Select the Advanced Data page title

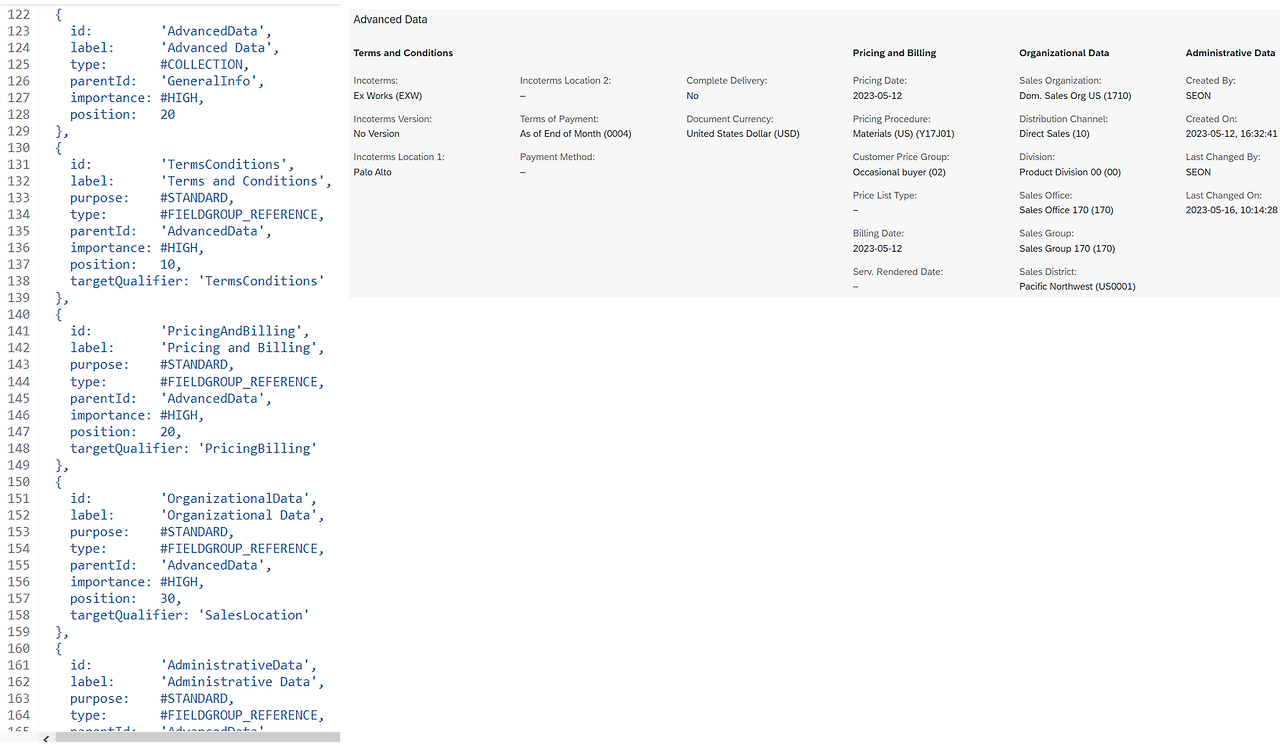392,19
